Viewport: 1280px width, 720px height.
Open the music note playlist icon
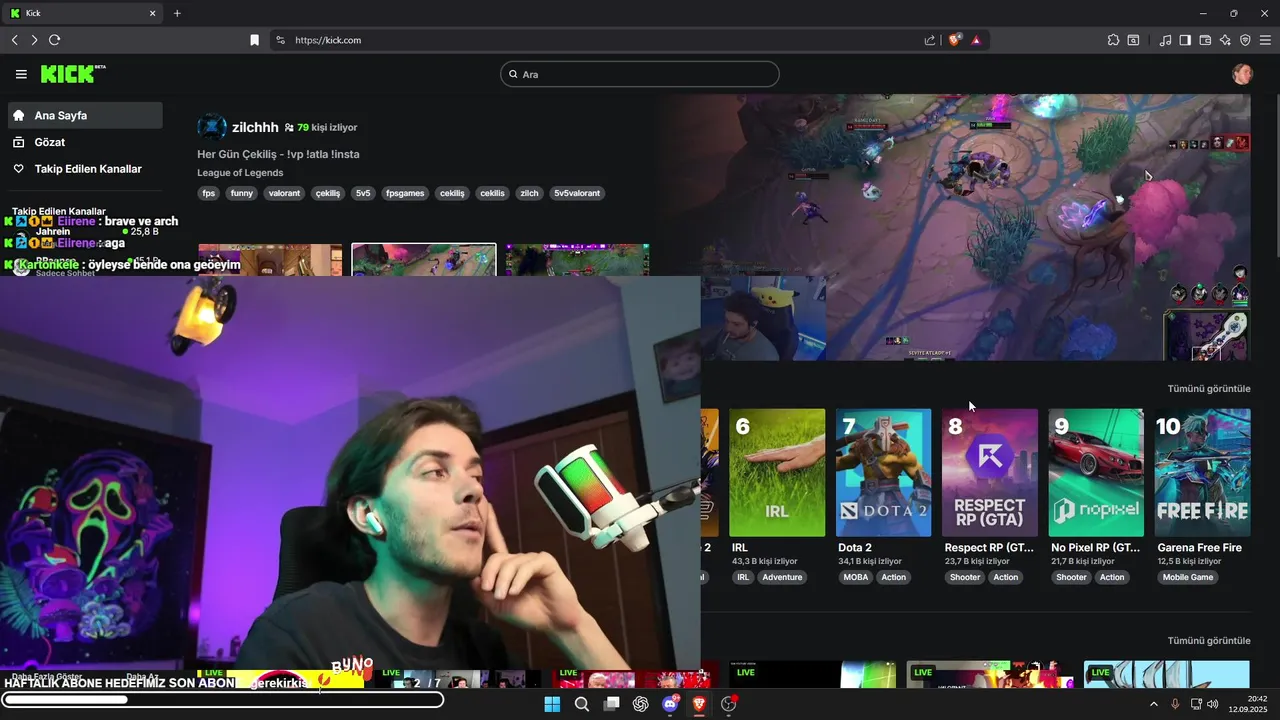pyautogui.click(x=1165, y=40)
